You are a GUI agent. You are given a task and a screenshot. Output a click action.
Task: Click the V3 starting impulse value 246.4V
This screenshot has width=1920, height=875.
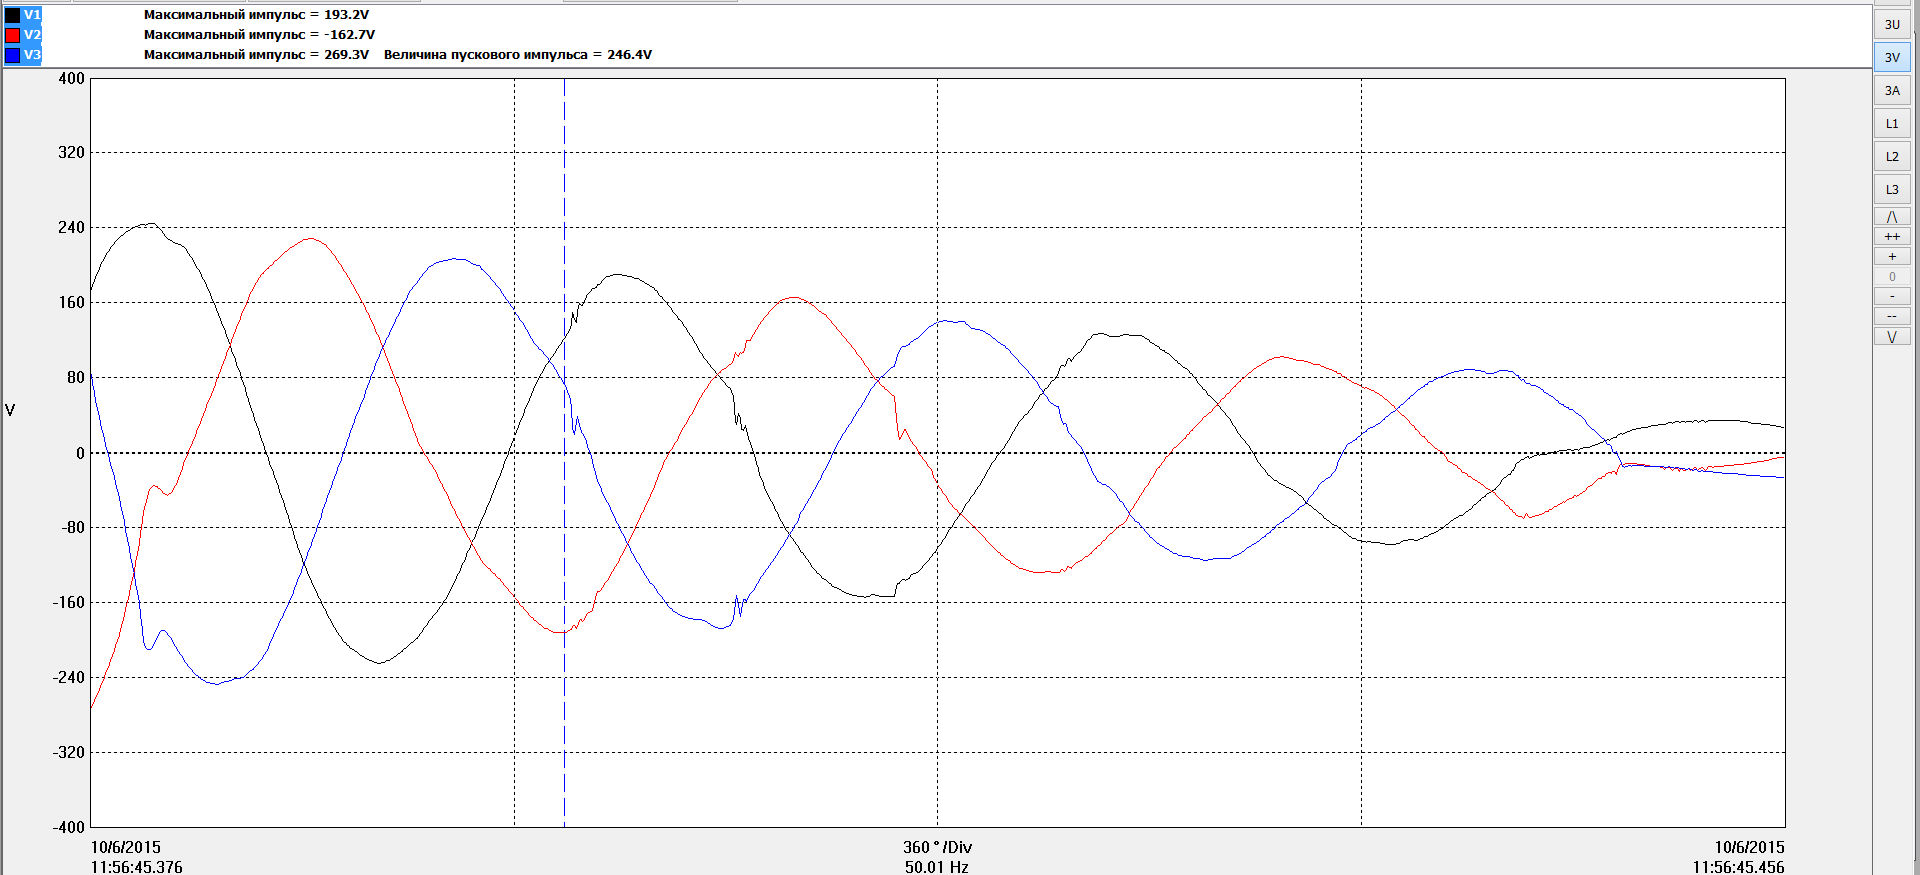629,55
